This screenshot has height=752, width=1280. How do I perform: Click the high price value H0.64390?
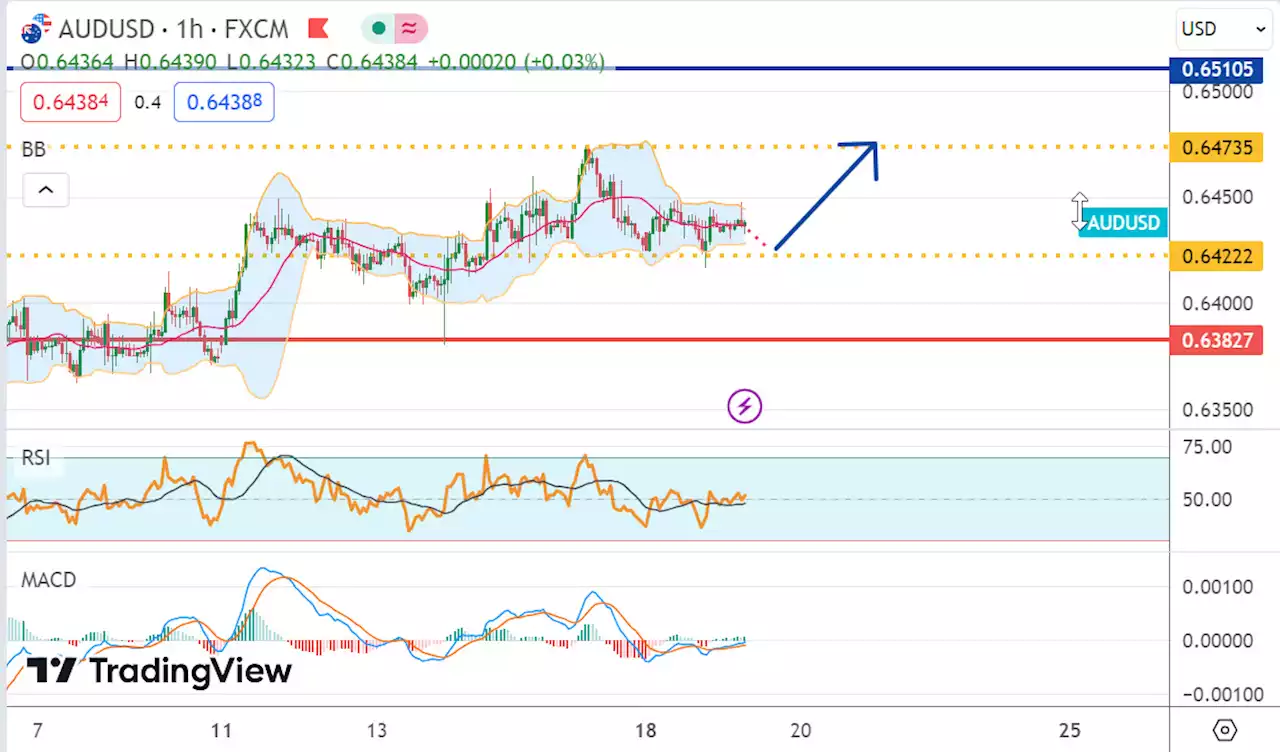point(171,62)
